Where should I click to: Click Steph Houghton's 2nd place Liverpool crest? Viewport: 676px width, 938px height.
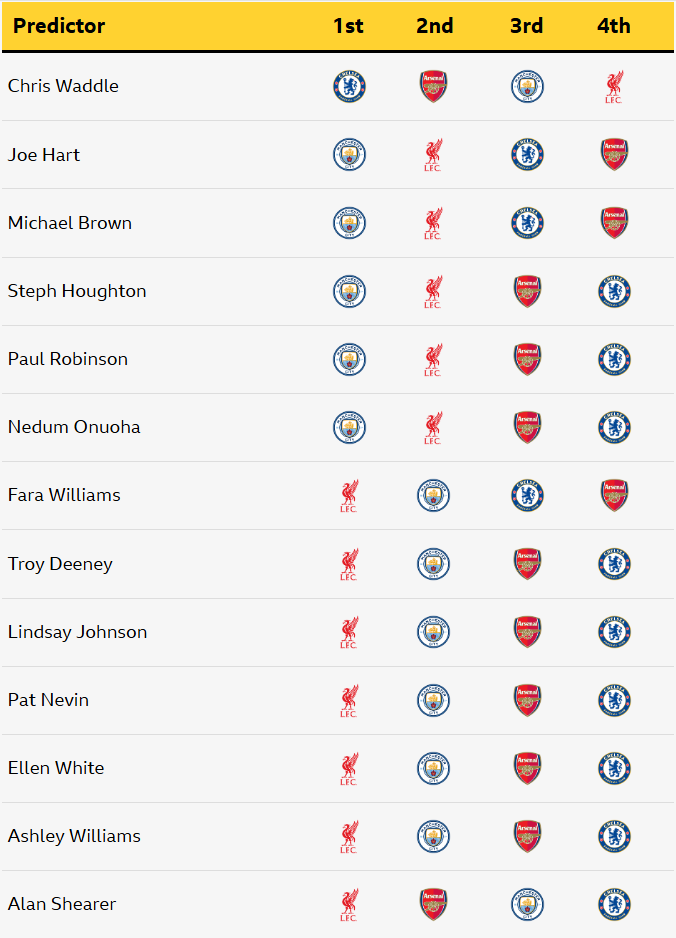[x=433, y=291]
